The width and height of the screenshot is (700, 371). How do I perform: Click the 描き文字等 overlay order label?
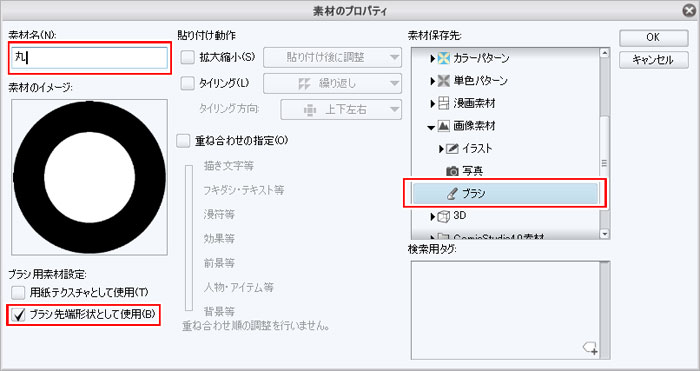point(229,166)
